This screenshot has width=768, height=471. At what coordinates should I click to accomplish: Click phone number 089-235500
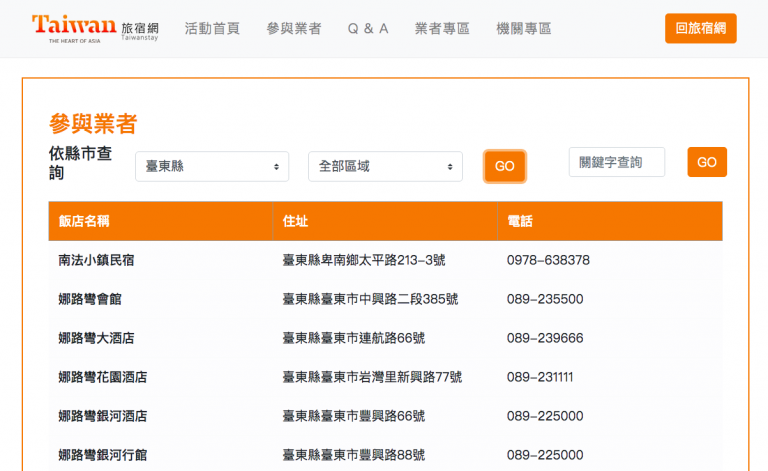(x=545, y=299)
